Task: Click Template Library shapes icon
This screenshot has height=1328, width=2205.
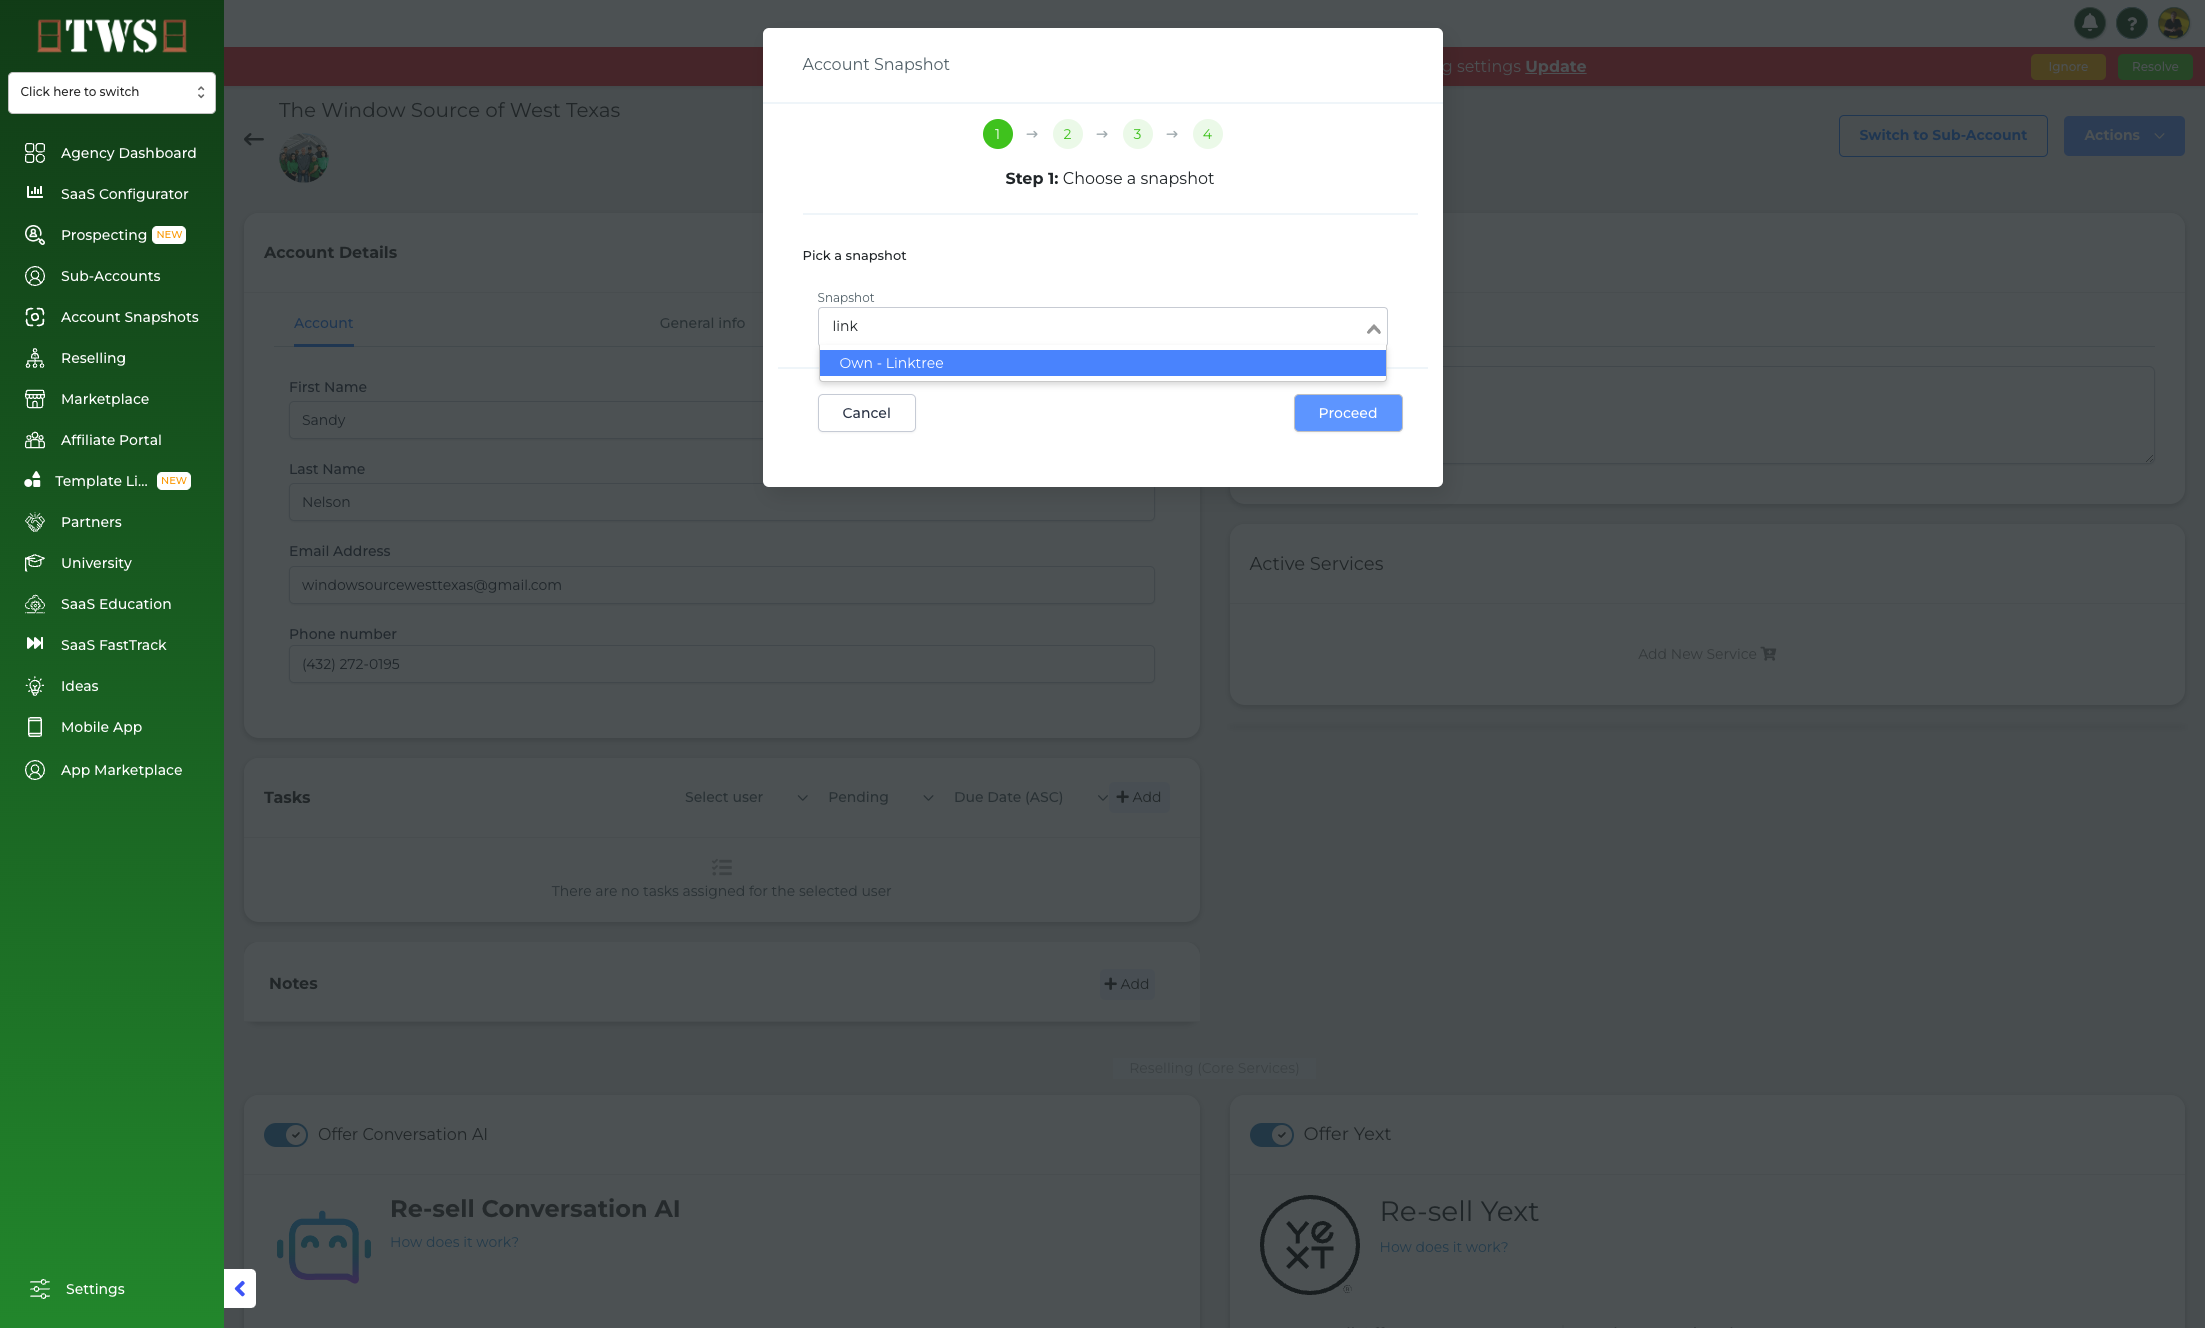Action: [x=33, y=481]
